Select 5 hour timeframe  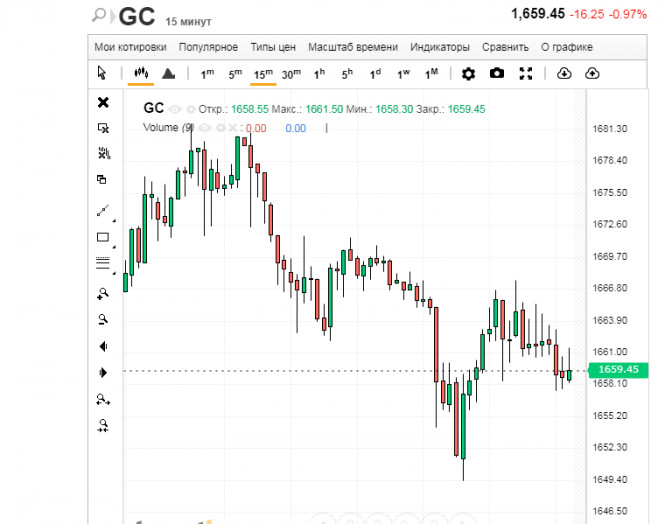pos(347,74)
